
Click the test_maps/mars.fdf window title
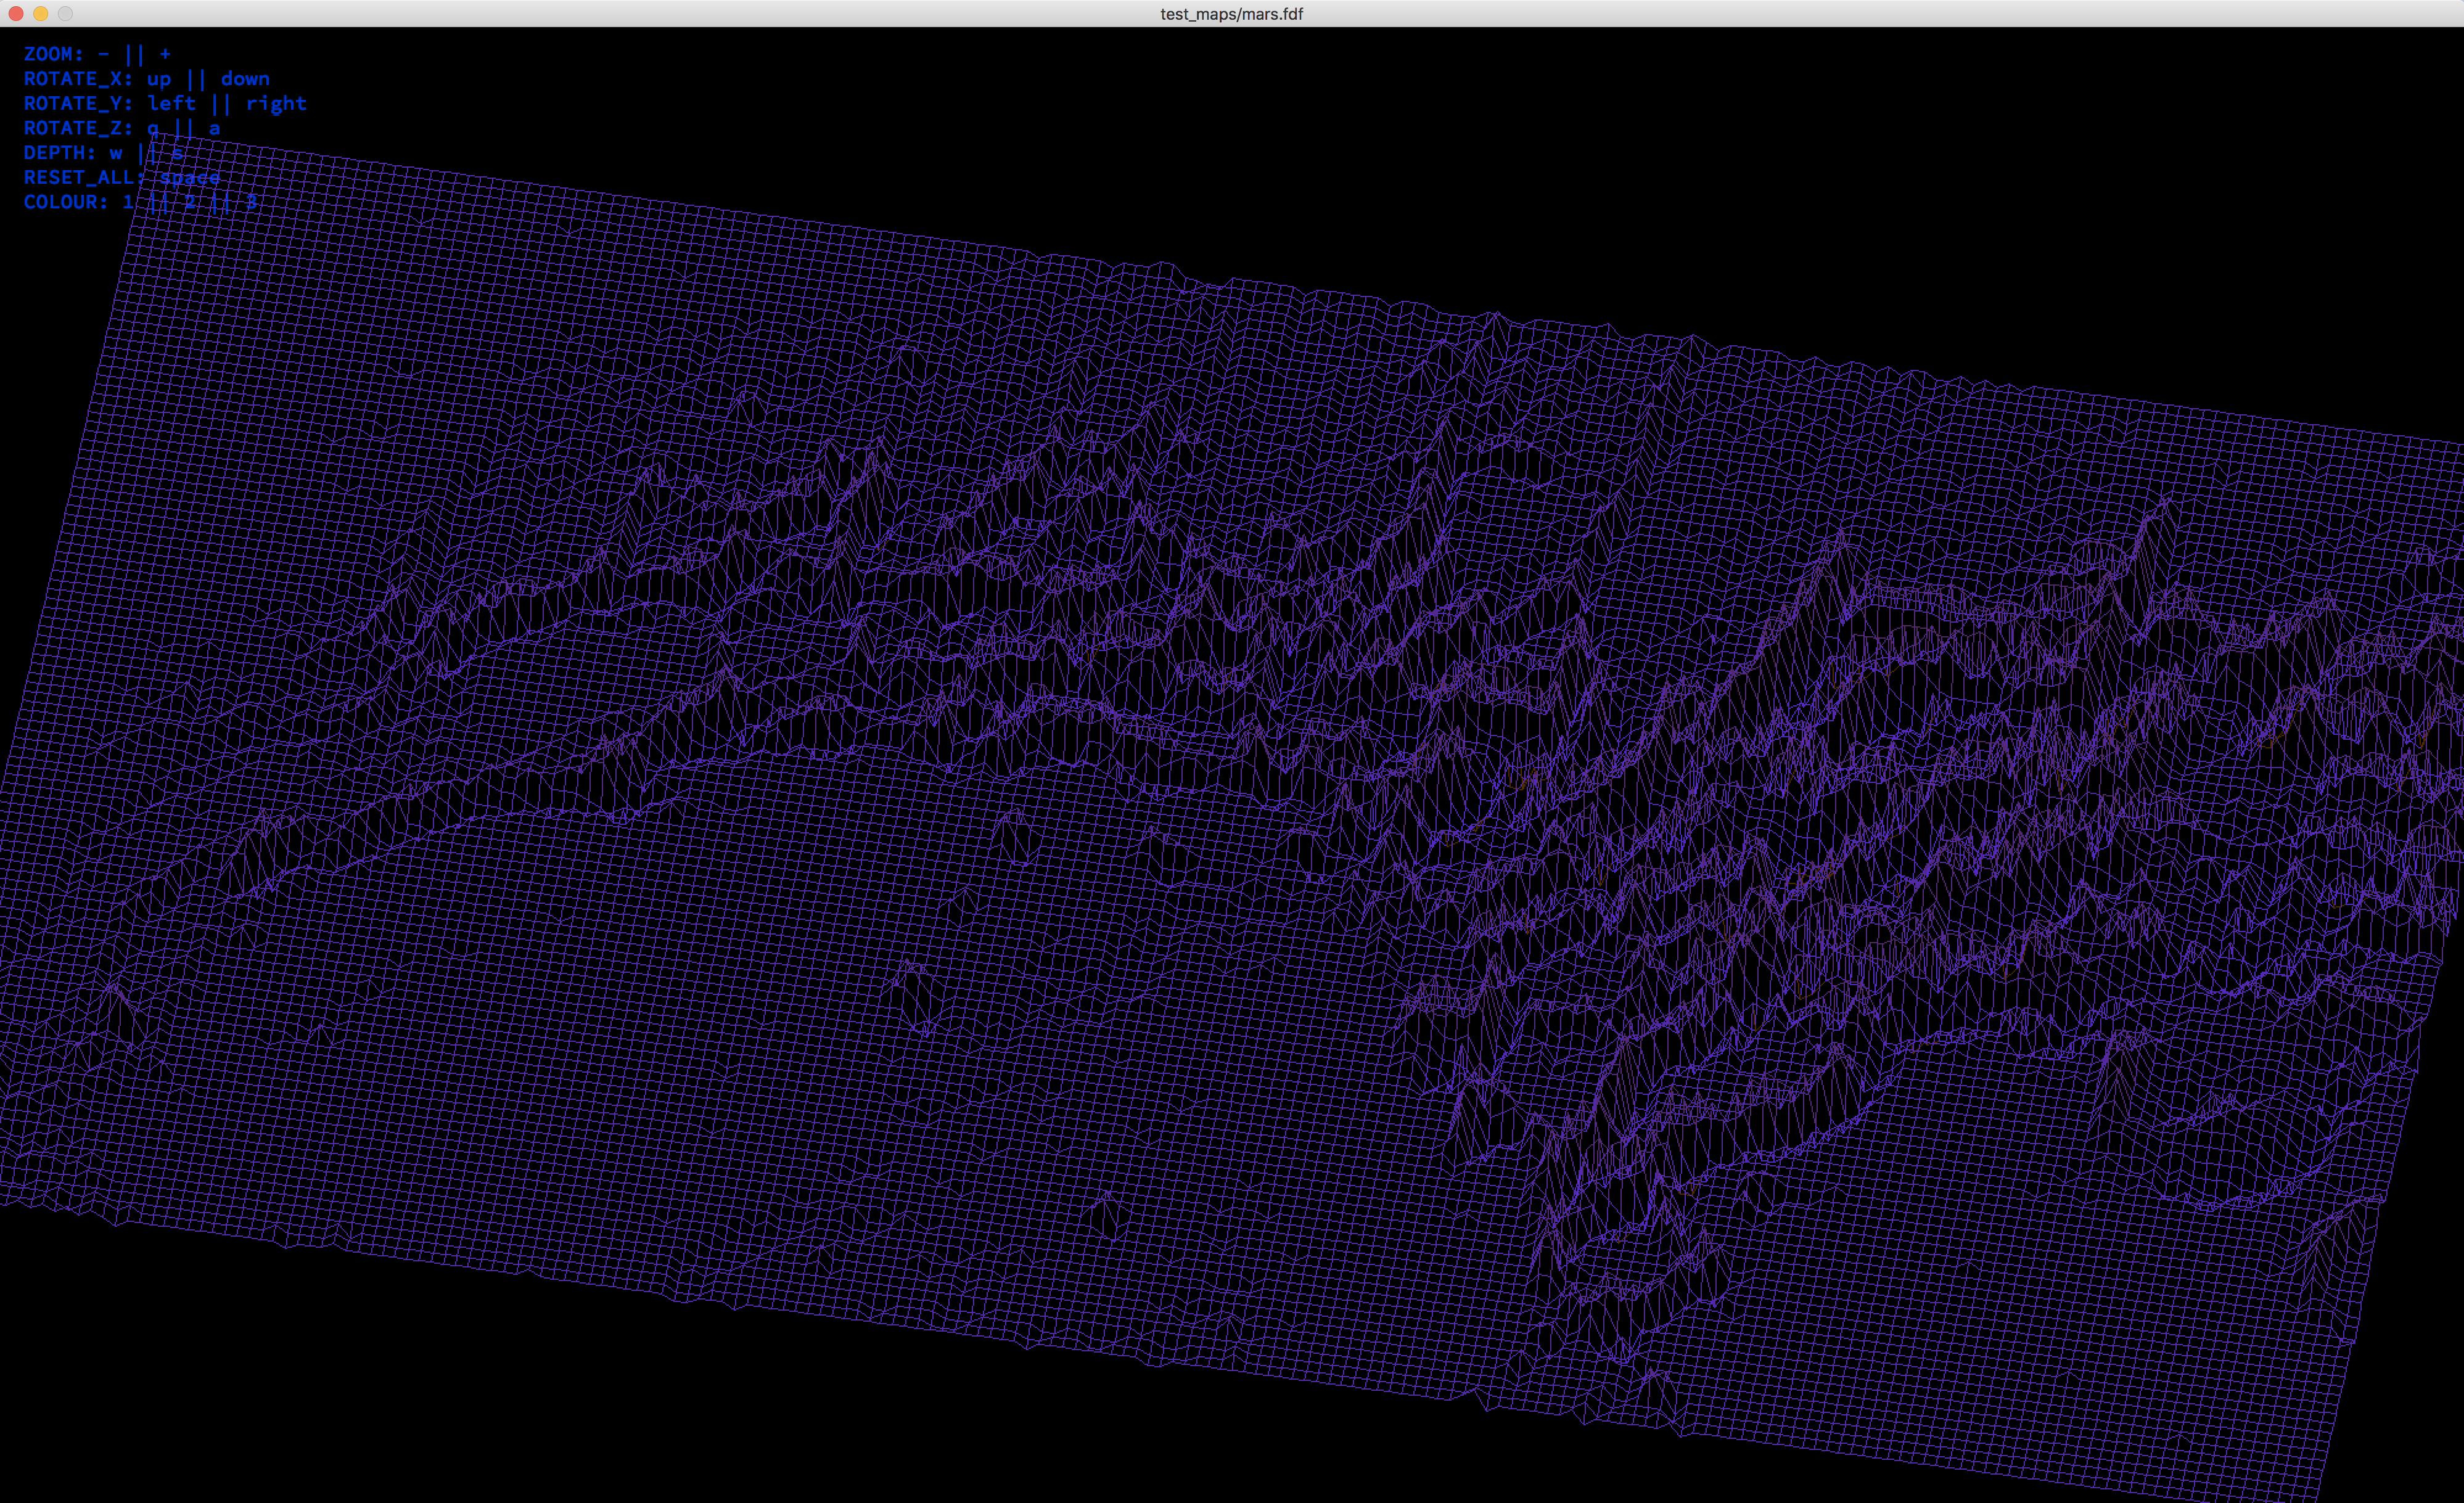(x=1231, y=14)
